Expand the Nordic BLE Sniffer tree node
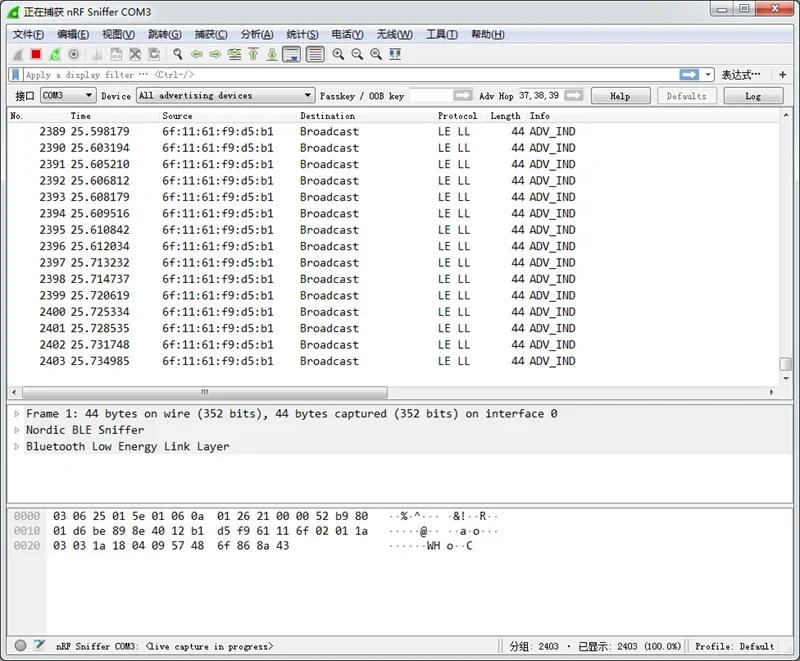The height and width of the screenshot is (661, 800). (16, 430)
